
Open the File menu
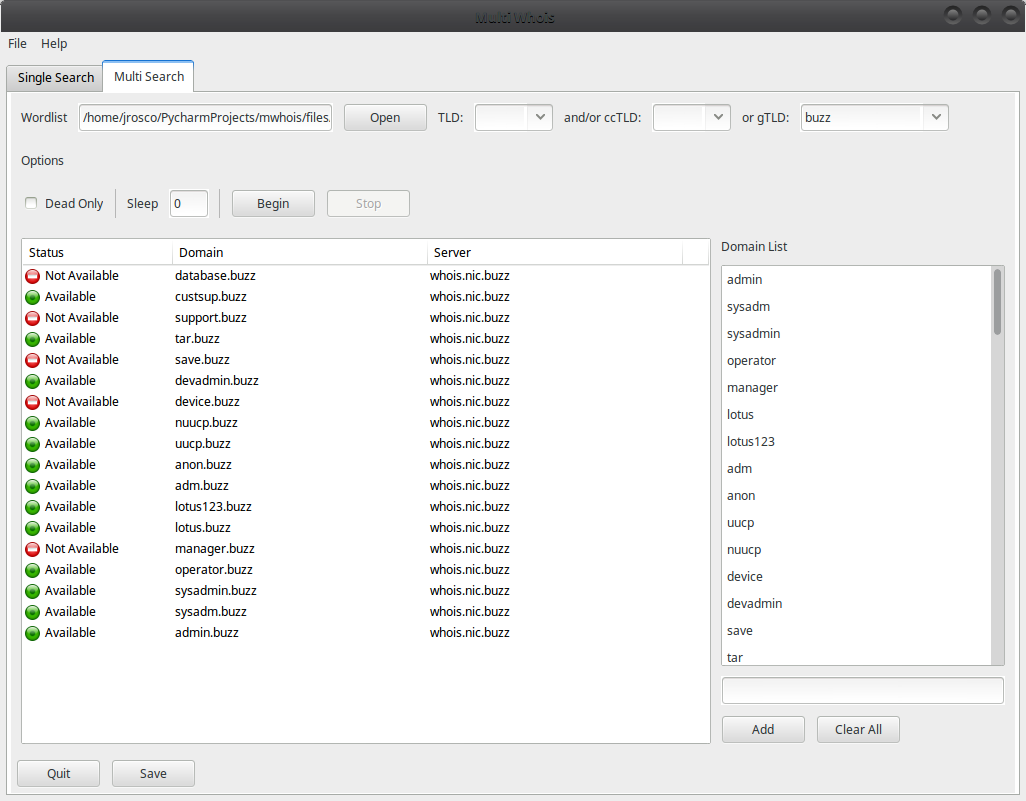click(x=18, y=44)
